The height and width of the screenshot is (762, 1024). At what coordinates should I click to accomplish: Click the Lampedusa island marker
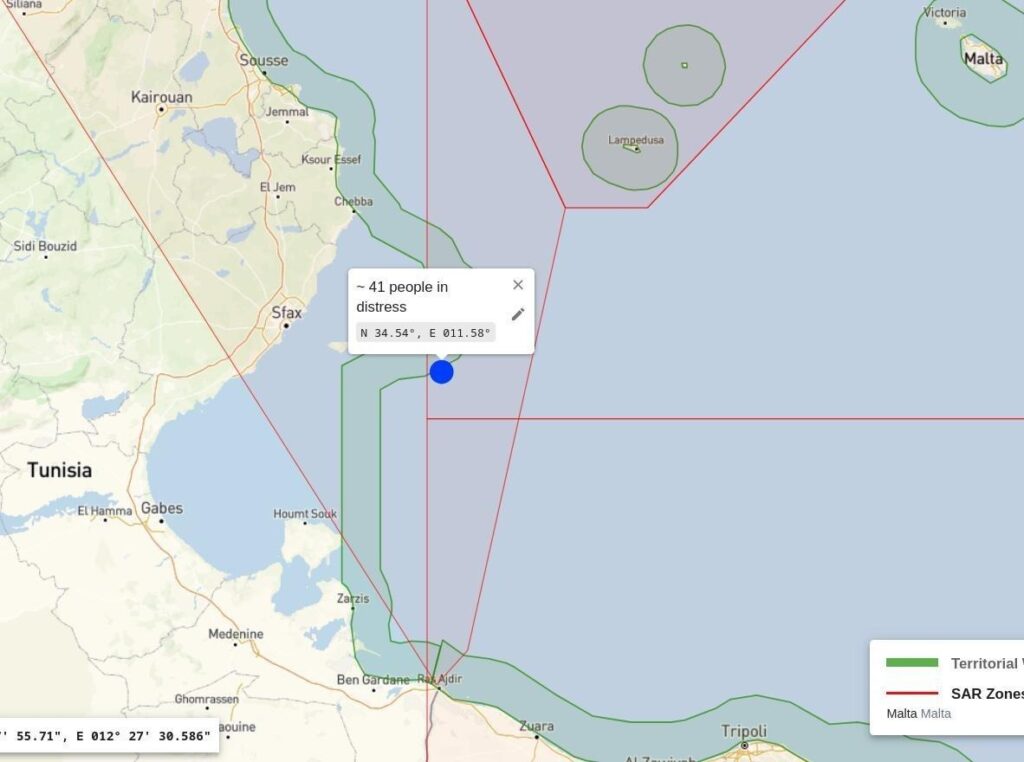click(x=631, y=149)
